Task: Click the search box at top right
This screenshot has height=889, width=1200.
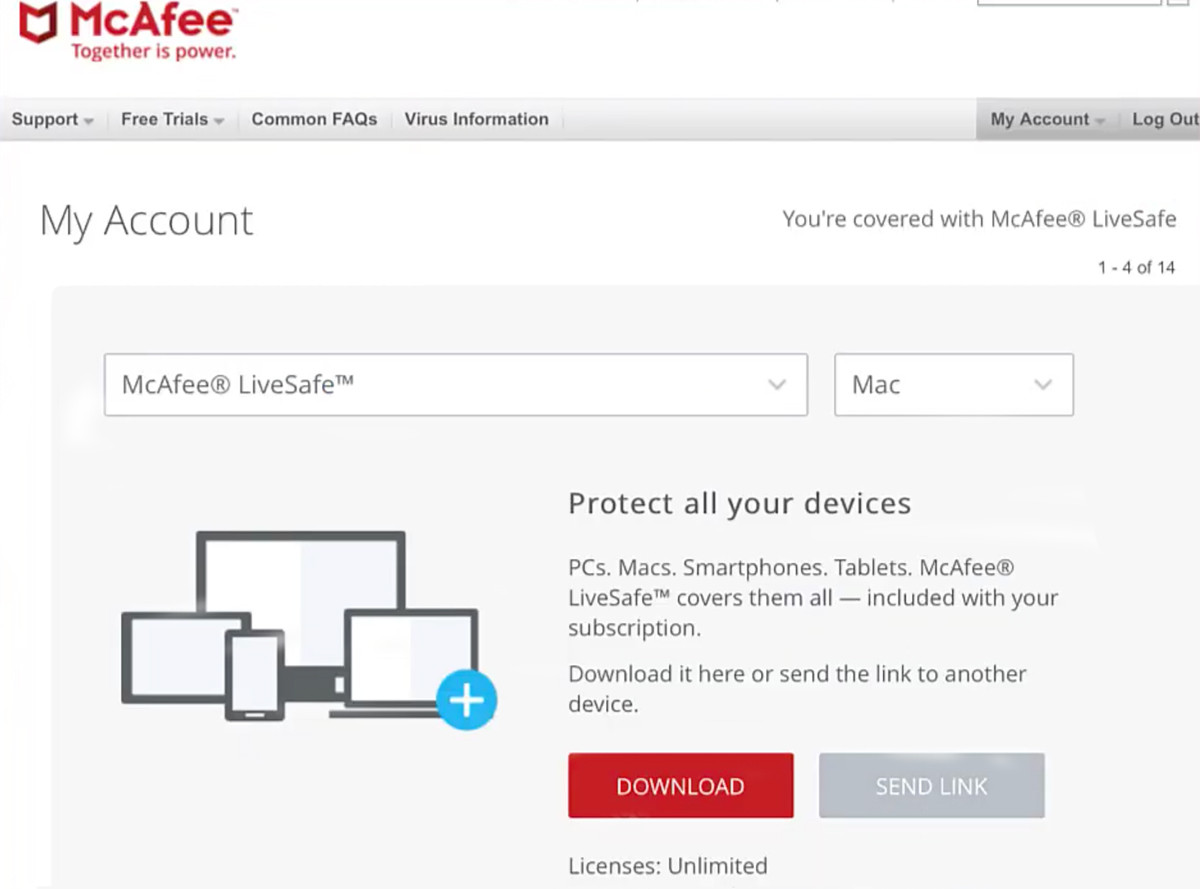Action: pyautogui.click(x=1069, y=2)
